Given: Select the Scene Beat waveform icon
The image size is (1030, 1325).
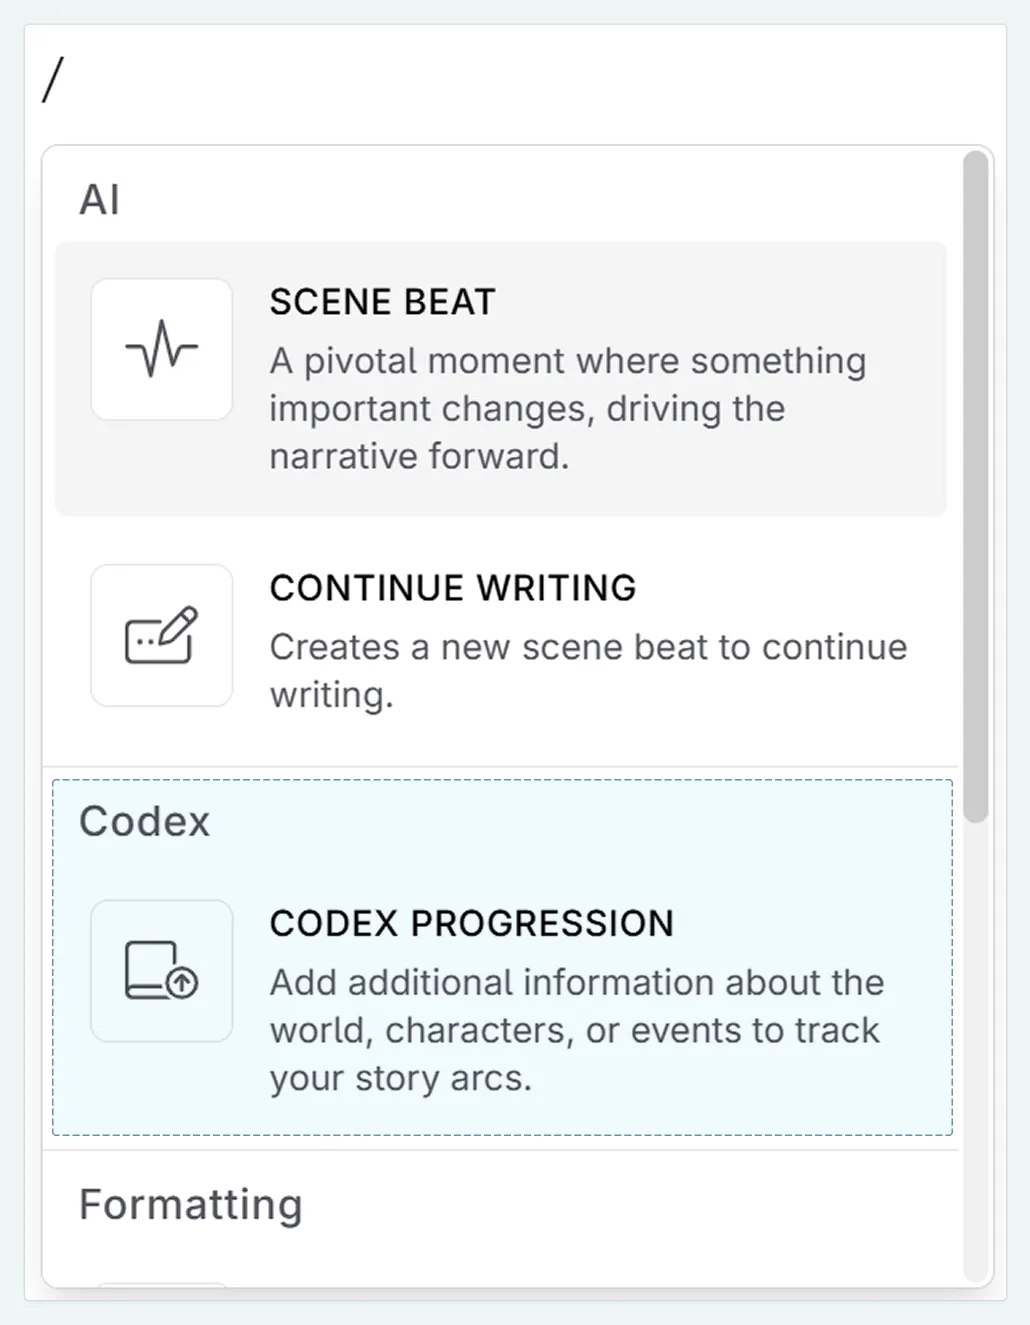Looking at the screenshot, I should pos(161,348).
